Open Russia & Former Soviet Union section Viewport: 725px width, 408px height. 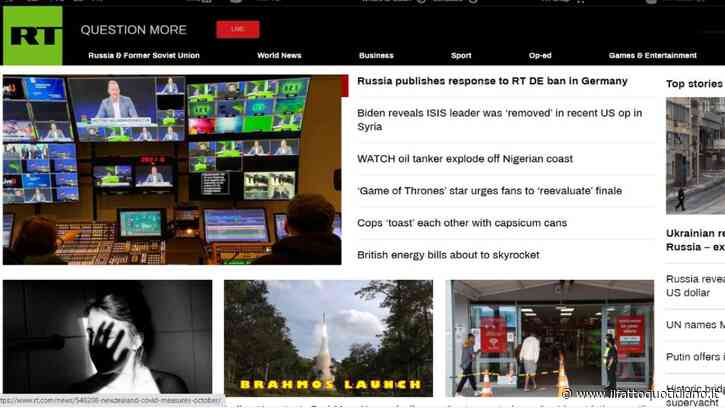point(144,56)
